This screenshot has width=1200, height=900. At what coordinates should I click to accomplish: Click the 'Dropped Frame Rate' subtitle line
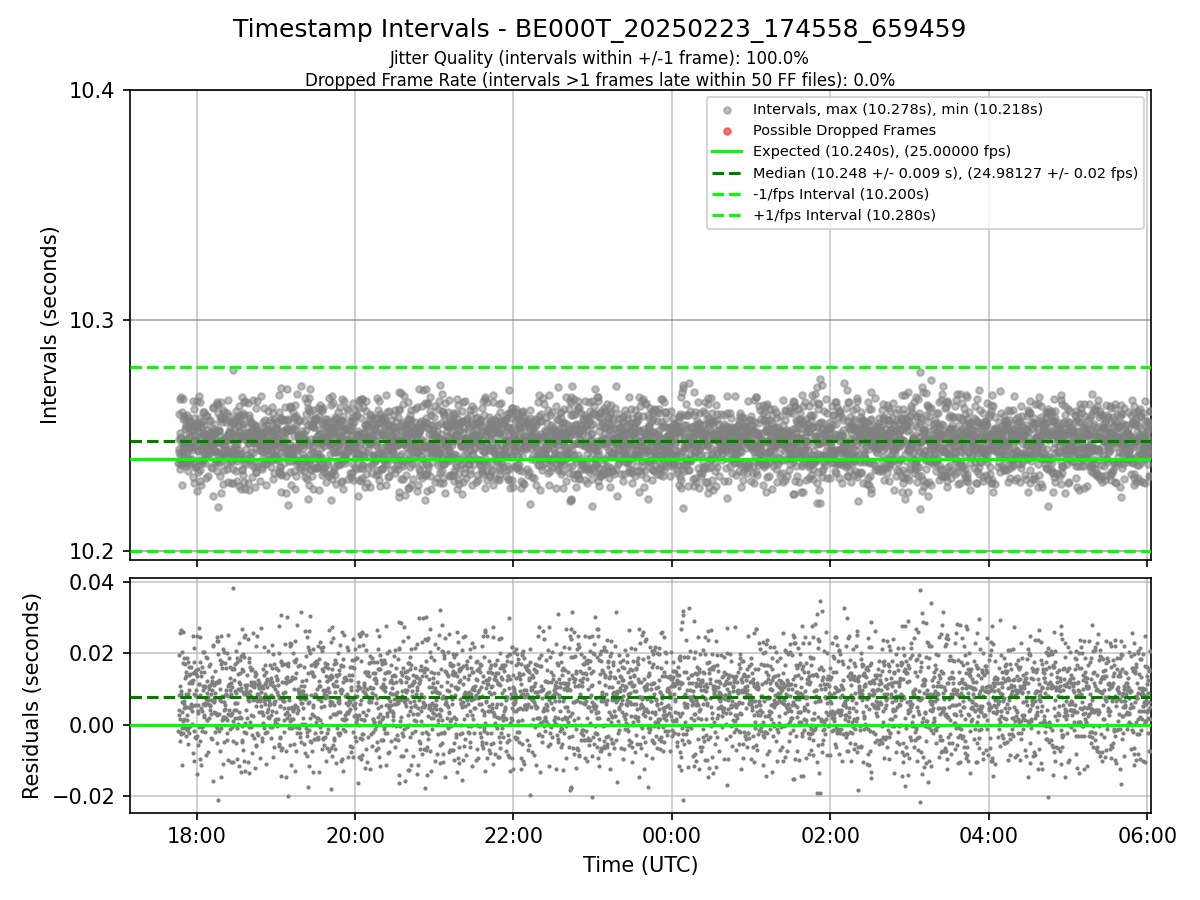pos(599,80)
